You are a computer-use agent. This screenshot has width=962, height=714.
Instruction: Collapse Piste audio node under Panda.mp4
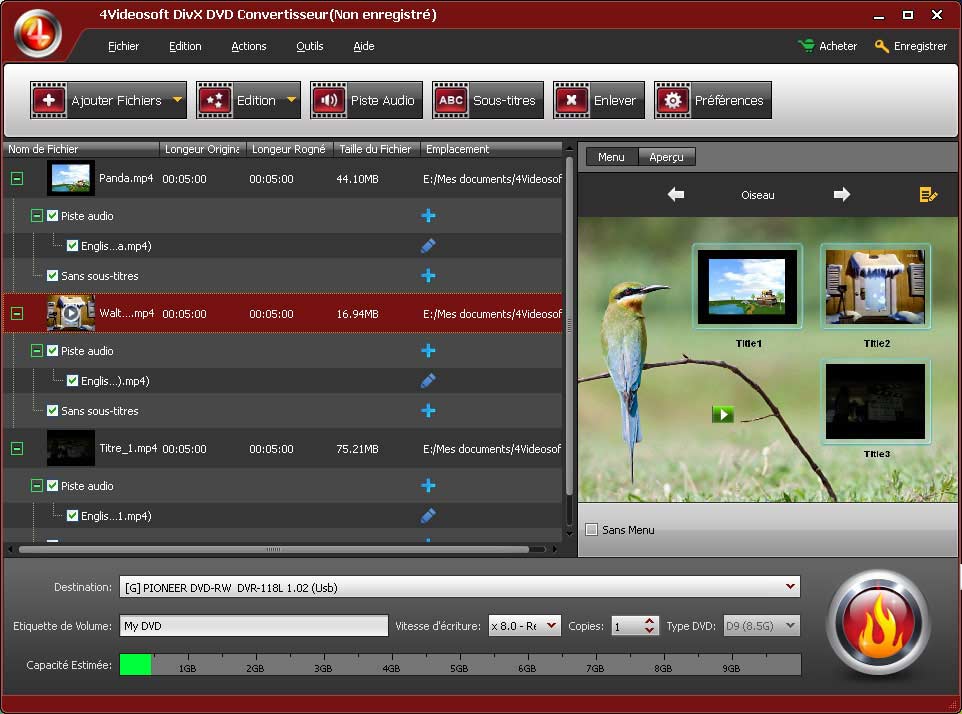(x=37, y=215)
